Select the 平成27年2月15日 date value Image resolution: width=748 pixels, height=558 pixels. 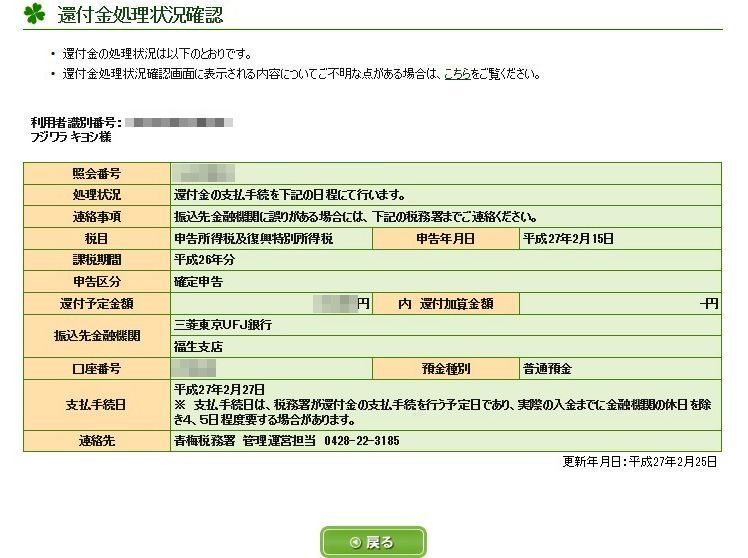(x=568, y=238)
